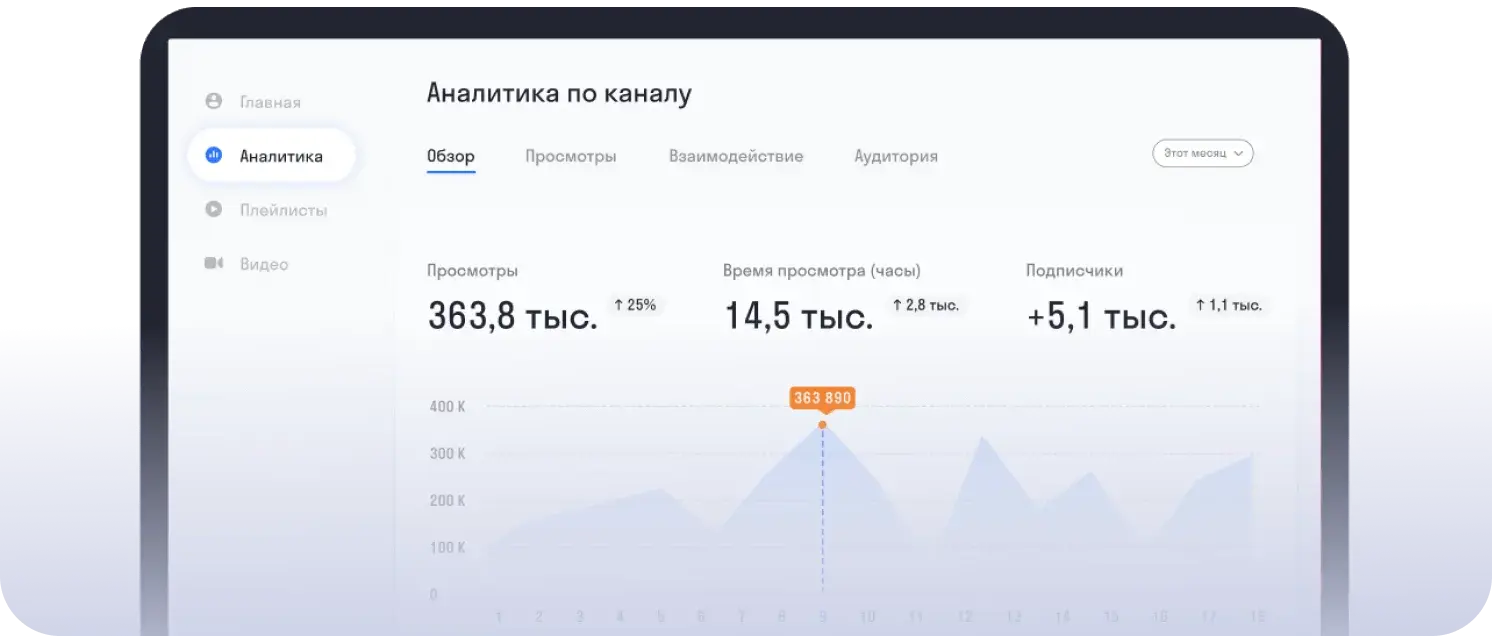
Task: Click the 363,8 тыс. views value
Action: pyautogui.click(x=513, y=316)
